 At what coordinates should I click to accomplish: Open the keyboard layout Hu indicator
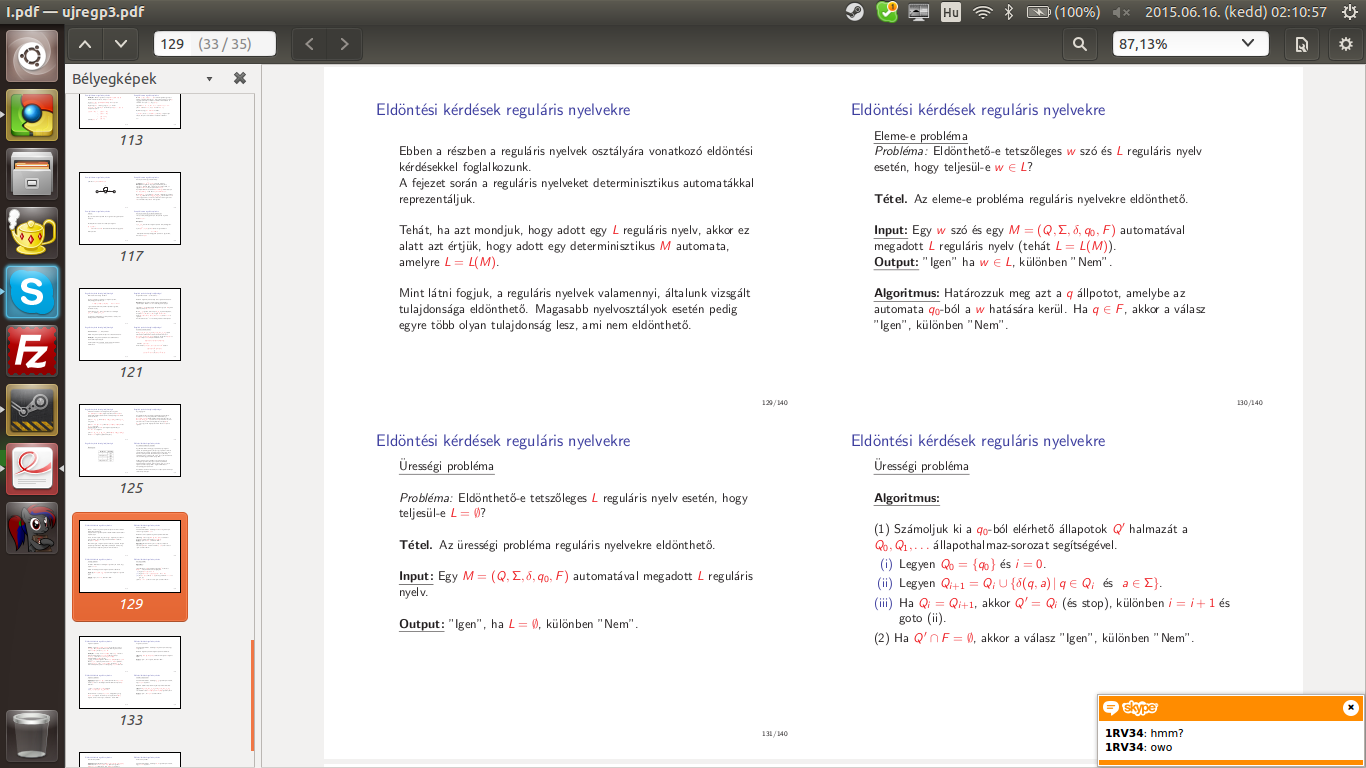click(951, 12)
